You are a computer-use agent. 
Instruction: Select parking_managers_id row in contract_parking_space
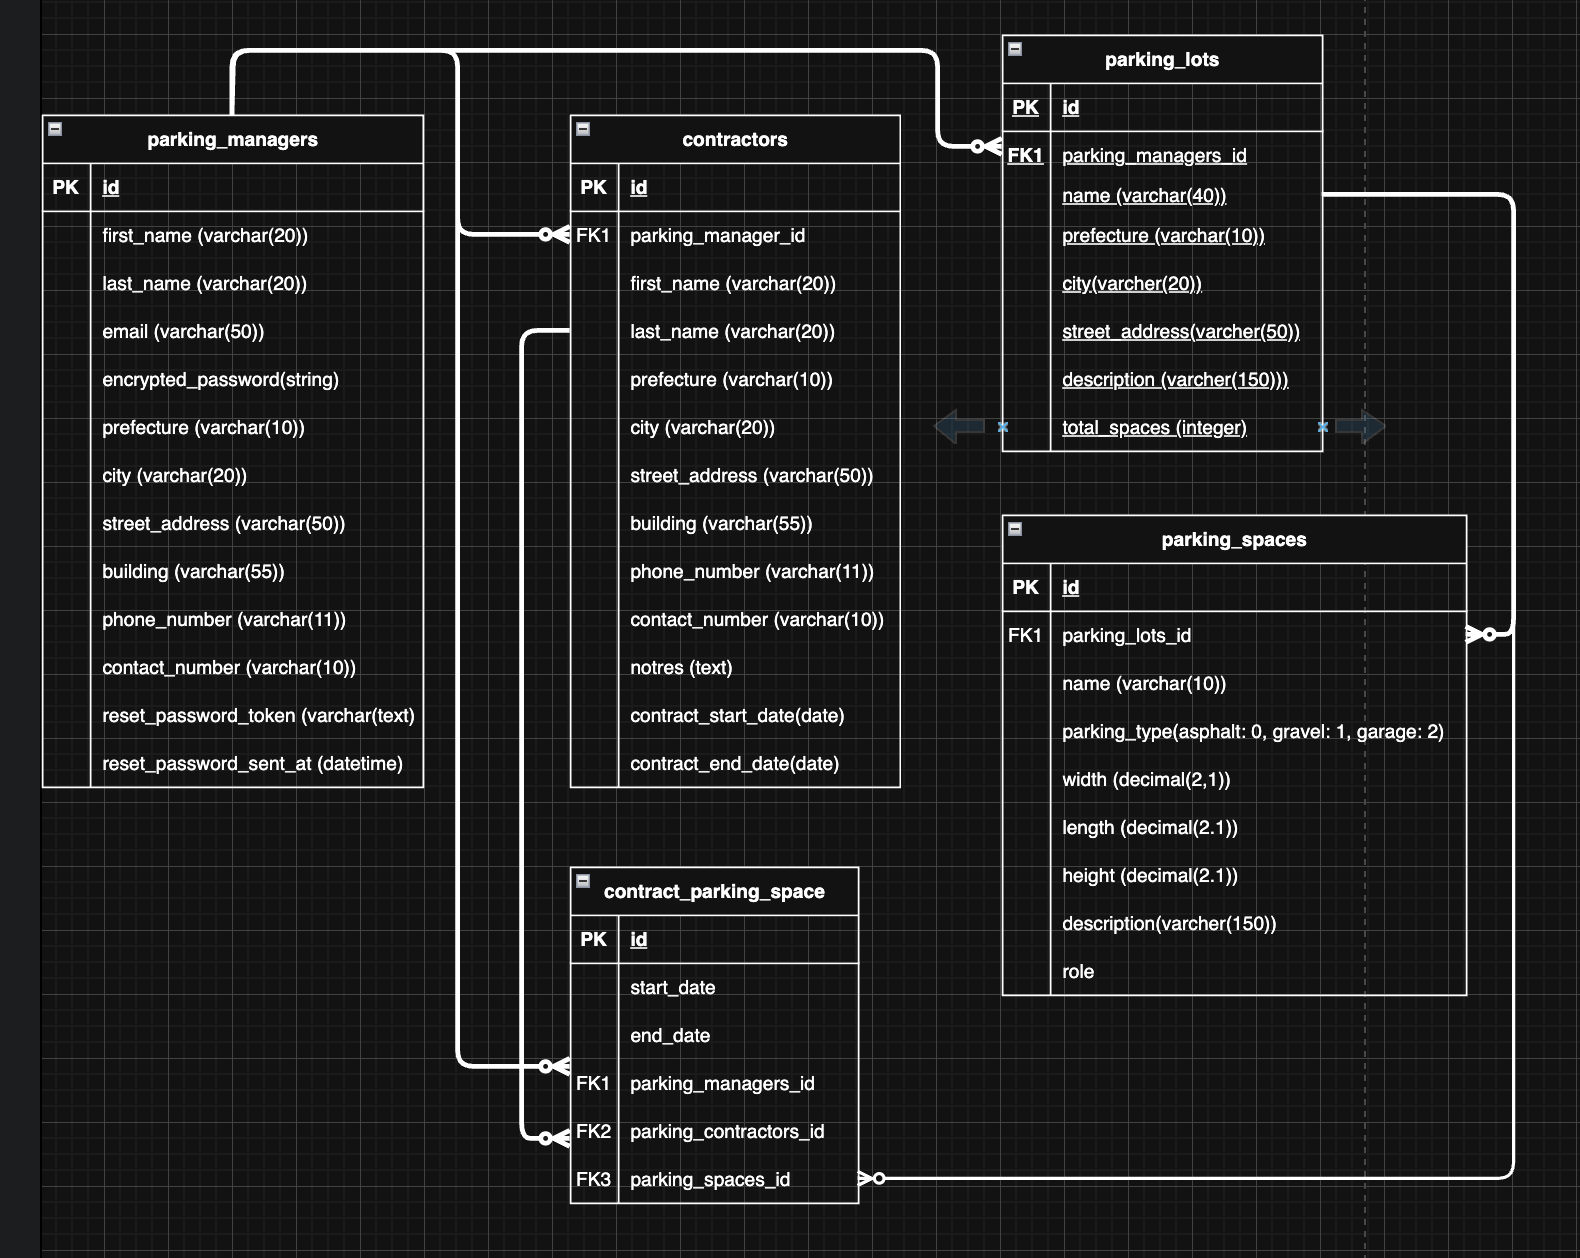point(714,1084)
